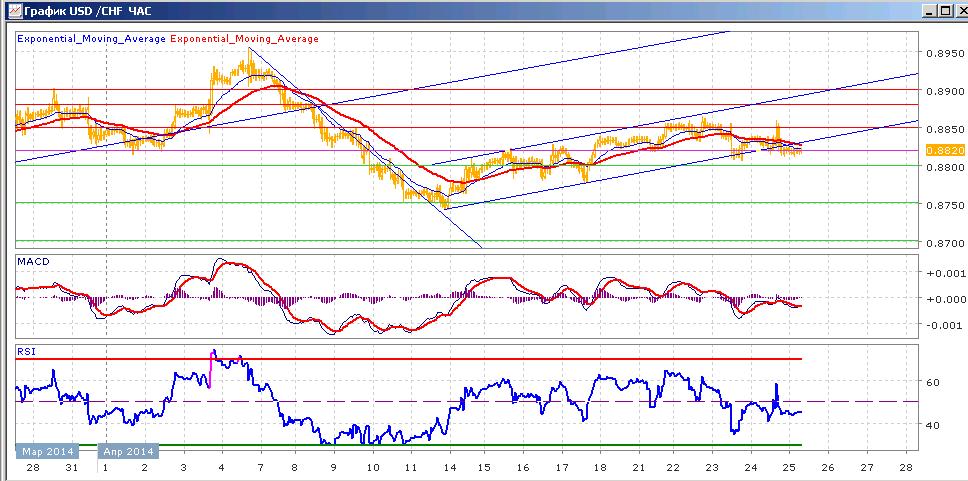The height and width of the screenshot is (481, 968).
Task: Click the RSI 40 scale label
Action: click(x=933, y=425)
